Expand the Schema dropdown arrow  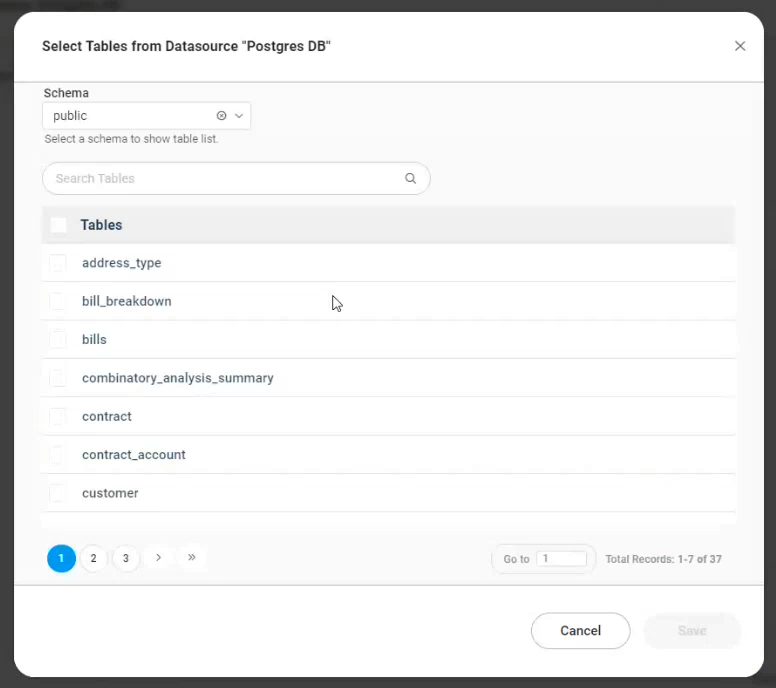(239, 116)
